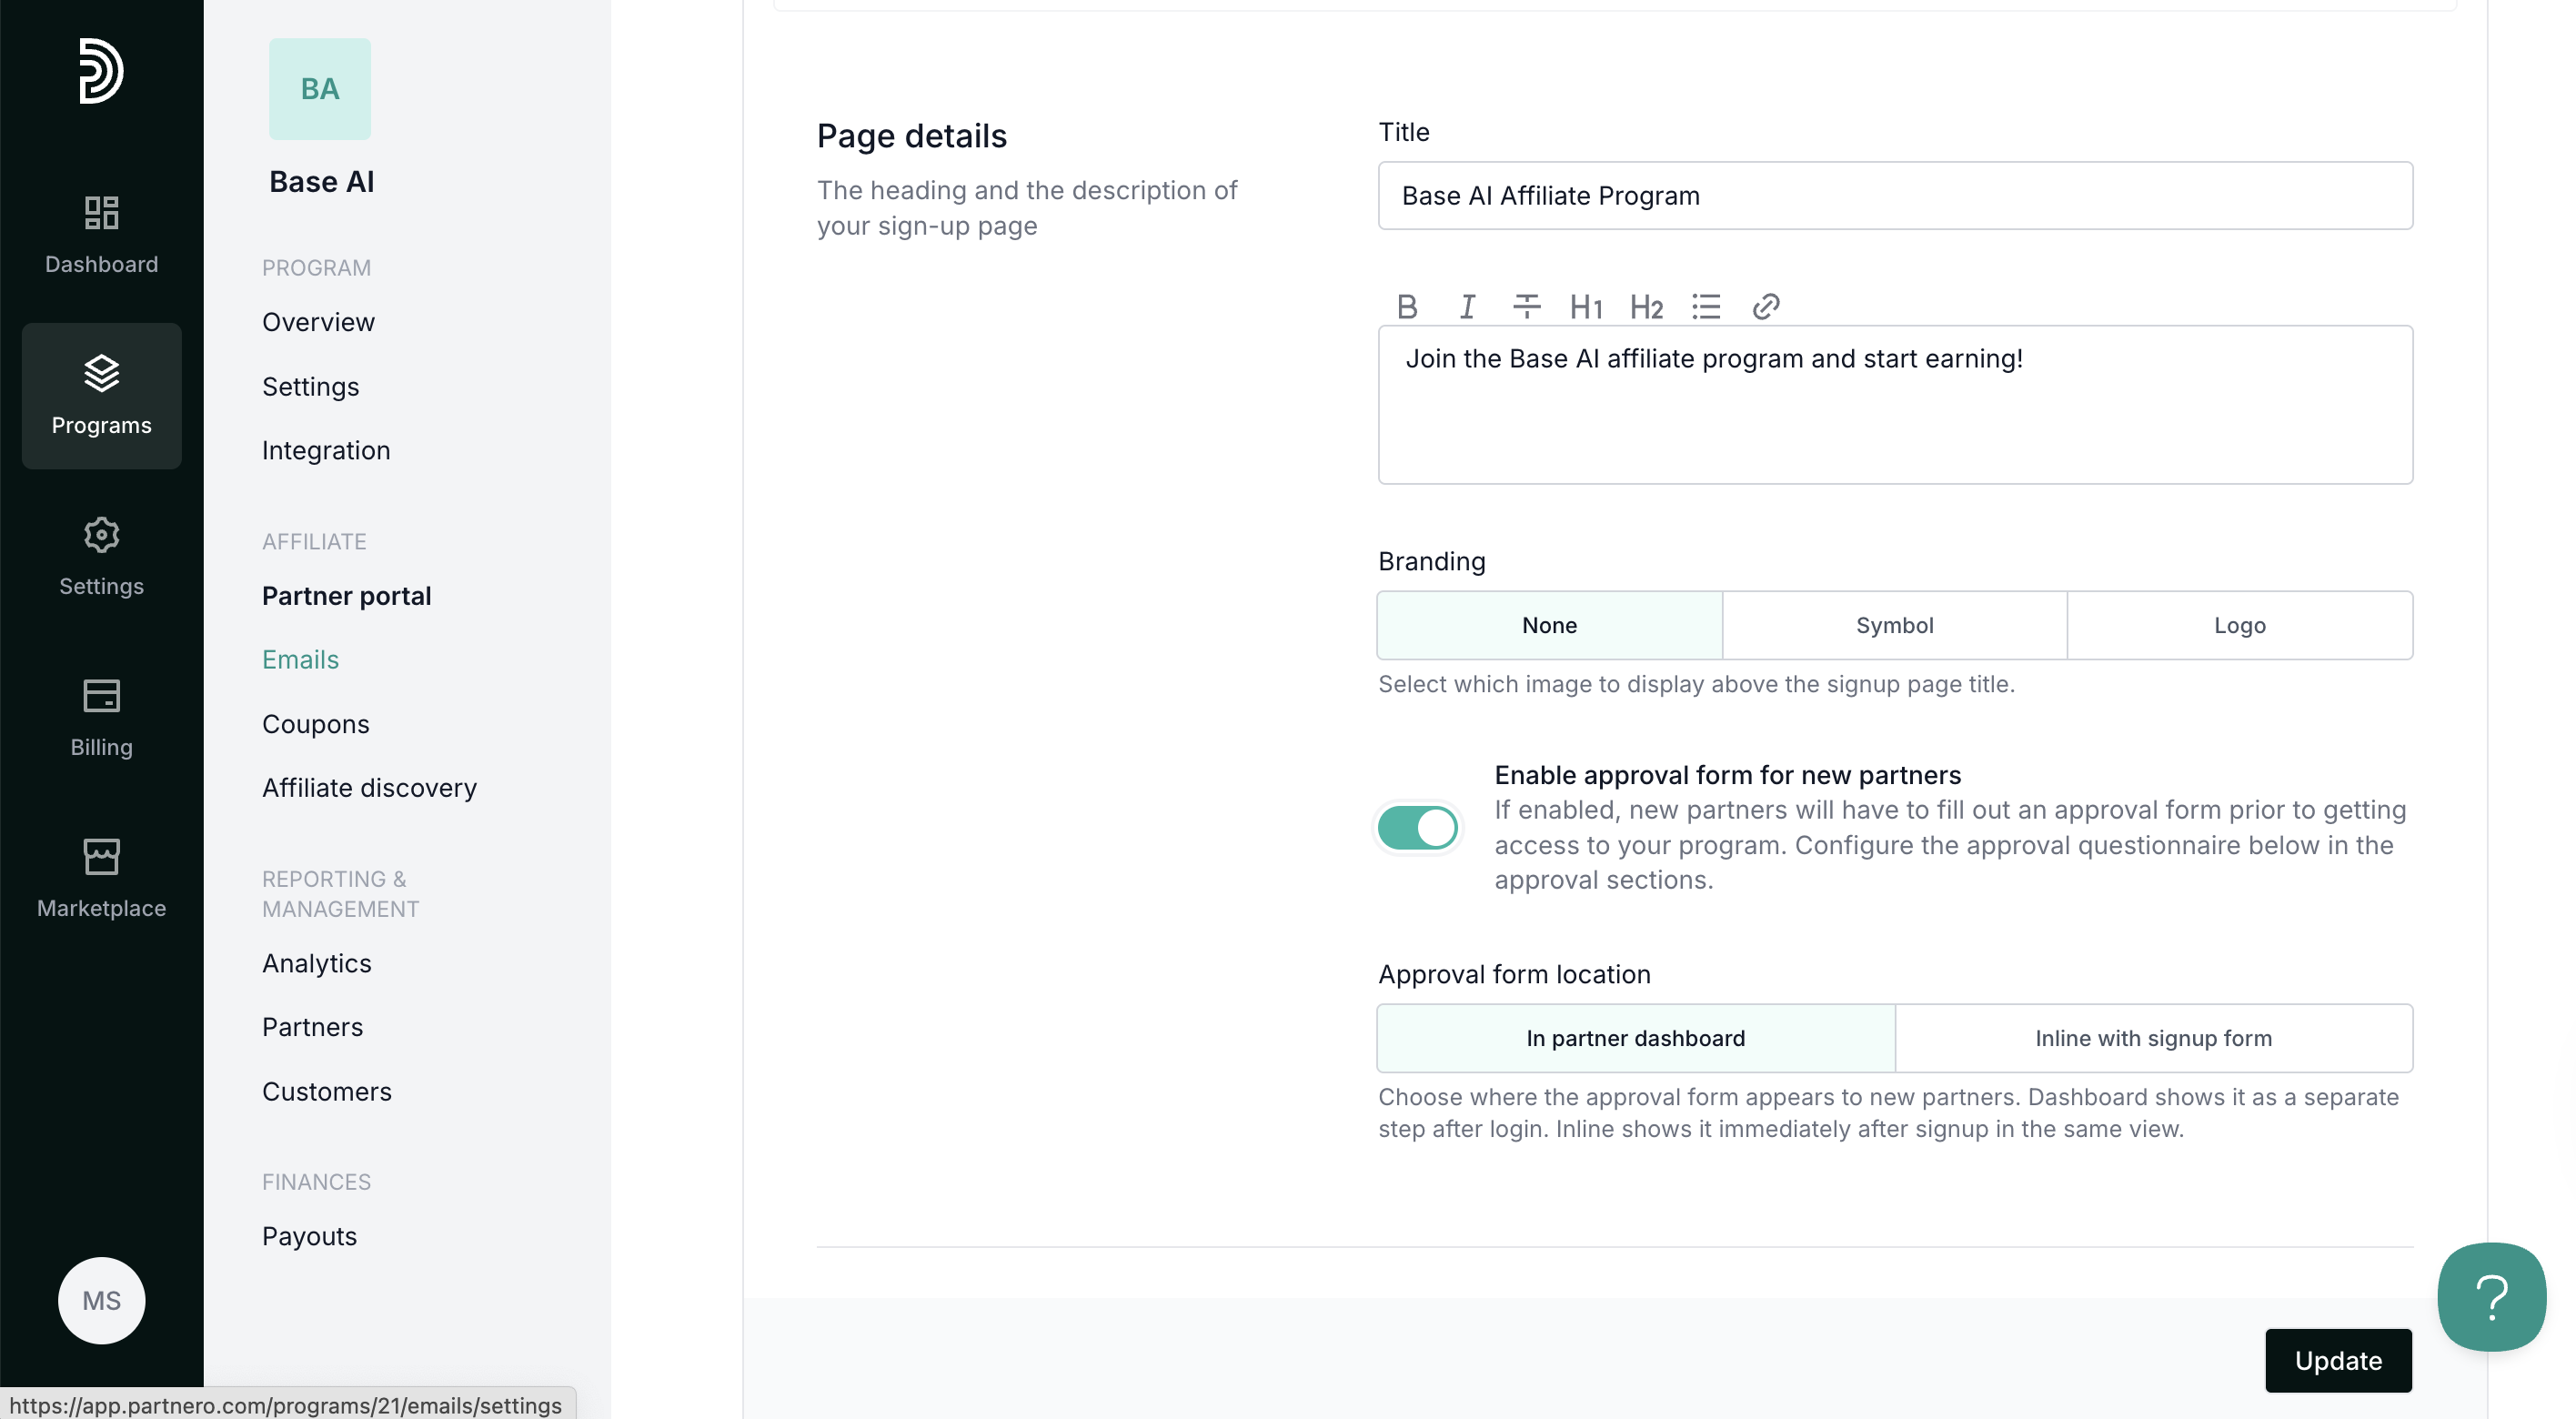The image size is (2576, 1419).
Task: Click the Title input field
Action: (1894, 196)
